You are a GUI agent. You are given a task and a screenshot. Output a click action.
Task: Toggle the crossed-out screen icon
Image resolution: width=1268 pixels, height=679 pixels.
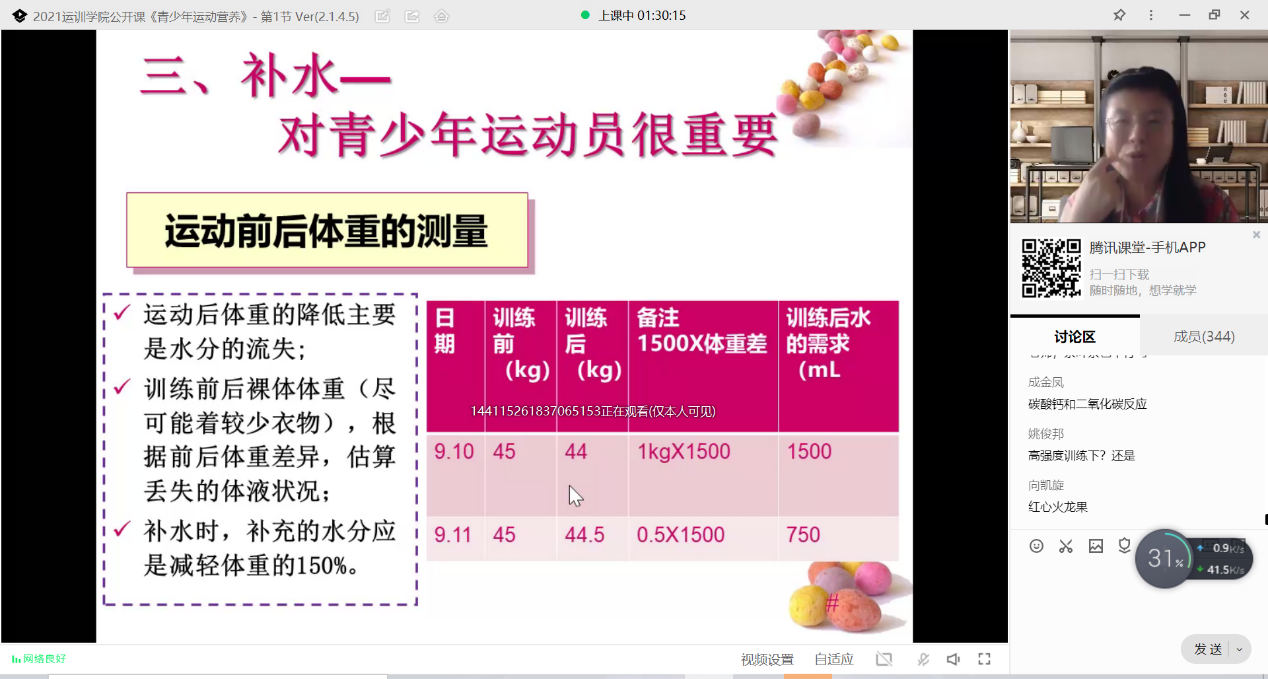(884, 659)
